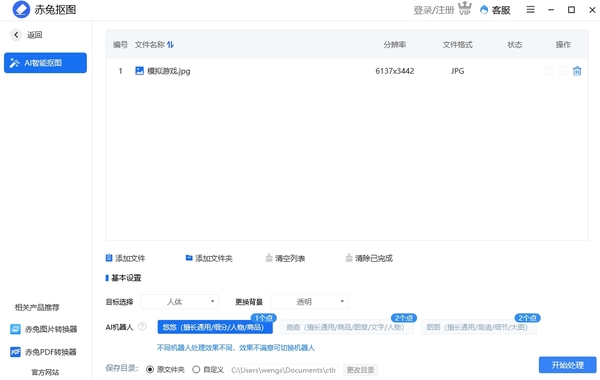Click 文件格式 column header
Viewport: 600px width, 380px height.
(457, 45)
